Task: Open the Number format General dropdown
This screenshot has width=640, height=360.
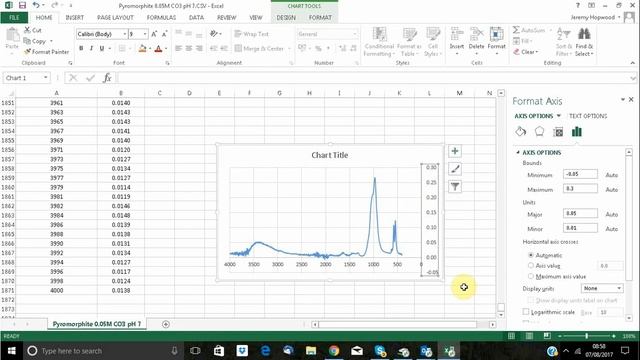Action: tap(355, 34)
